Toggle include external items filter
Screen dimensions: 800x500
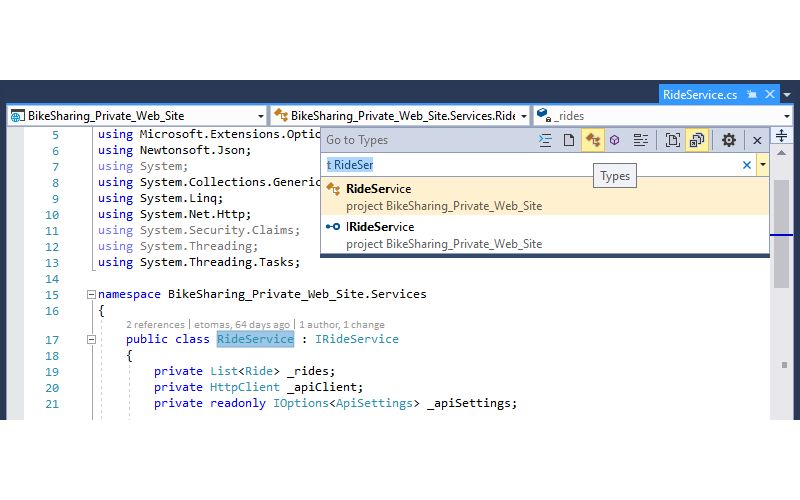[697, 141]
